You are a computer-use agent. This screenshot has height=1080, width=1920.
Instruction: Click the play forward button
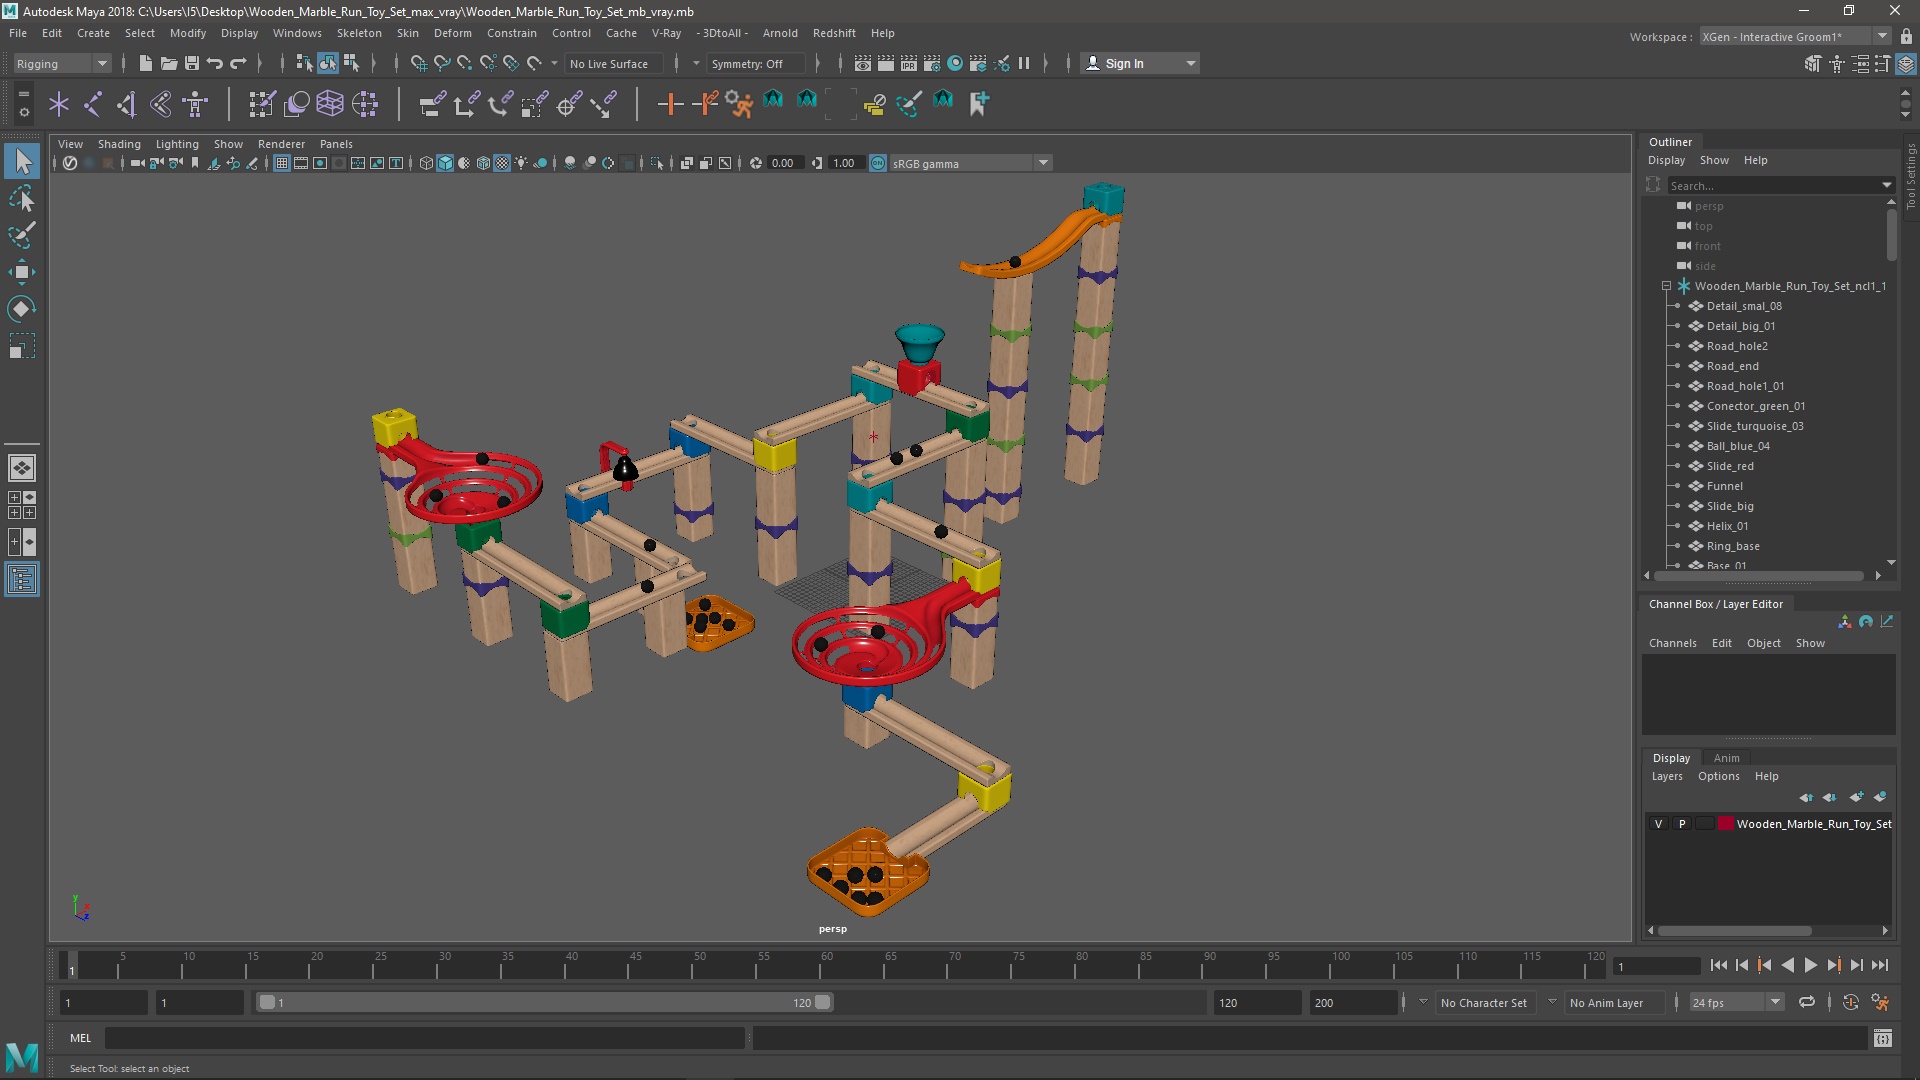click(1810, 965)
